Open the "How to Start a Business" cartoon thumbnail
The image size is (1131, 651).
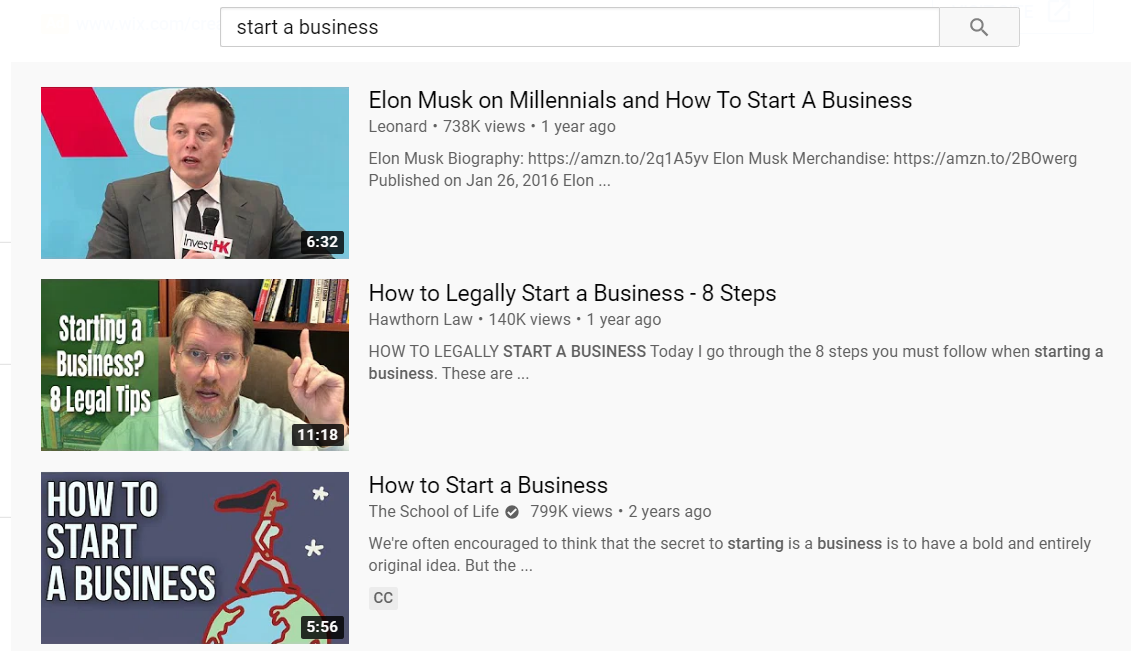194,558
